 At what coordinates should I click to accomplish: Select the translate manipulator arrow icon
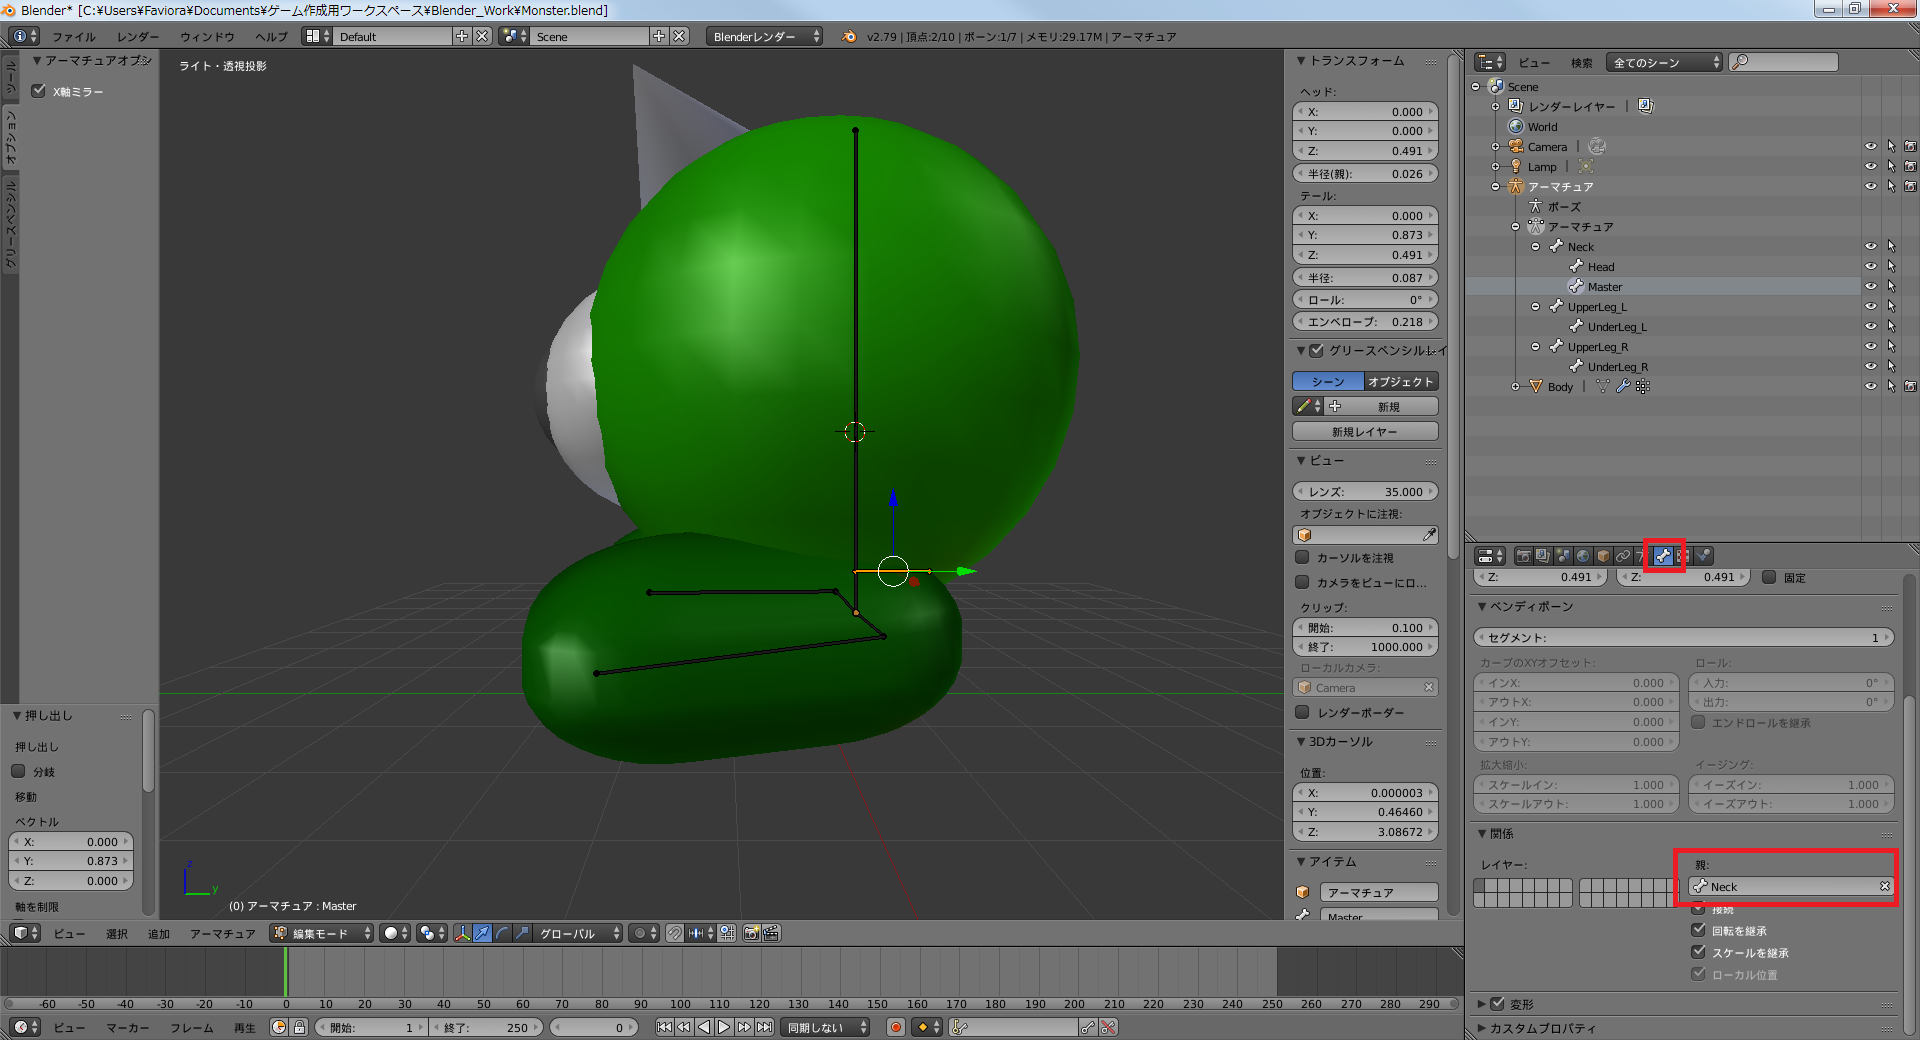[482, 933]
